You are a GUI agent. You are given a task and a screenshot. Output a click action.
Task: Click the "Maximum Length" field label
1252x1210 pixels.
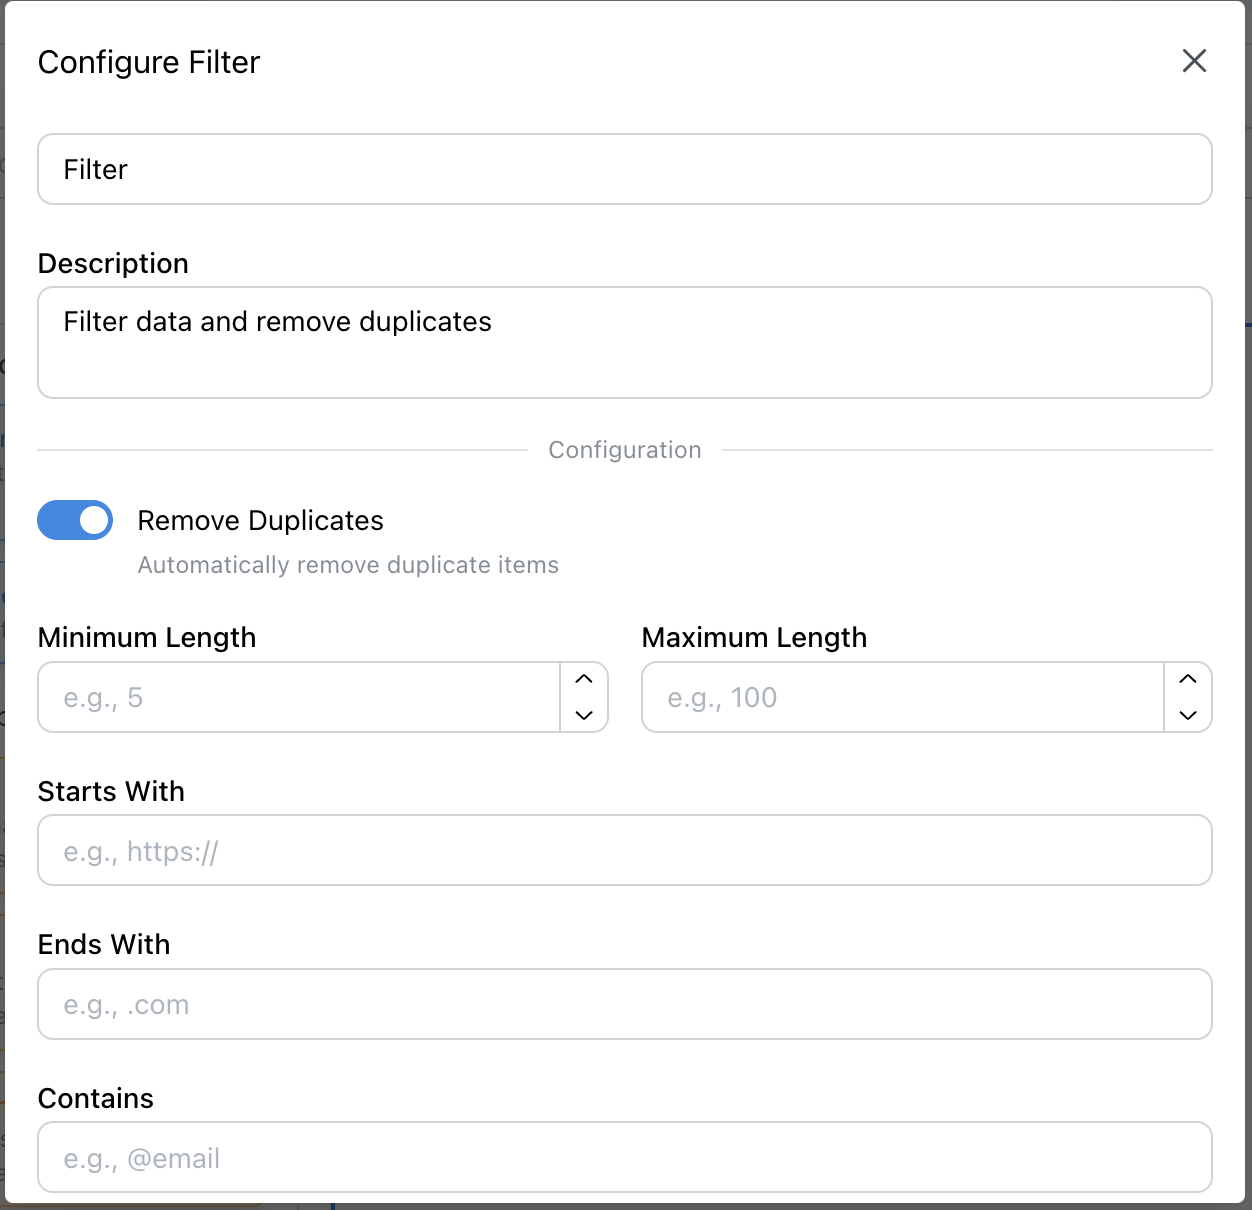click(754, 637)
